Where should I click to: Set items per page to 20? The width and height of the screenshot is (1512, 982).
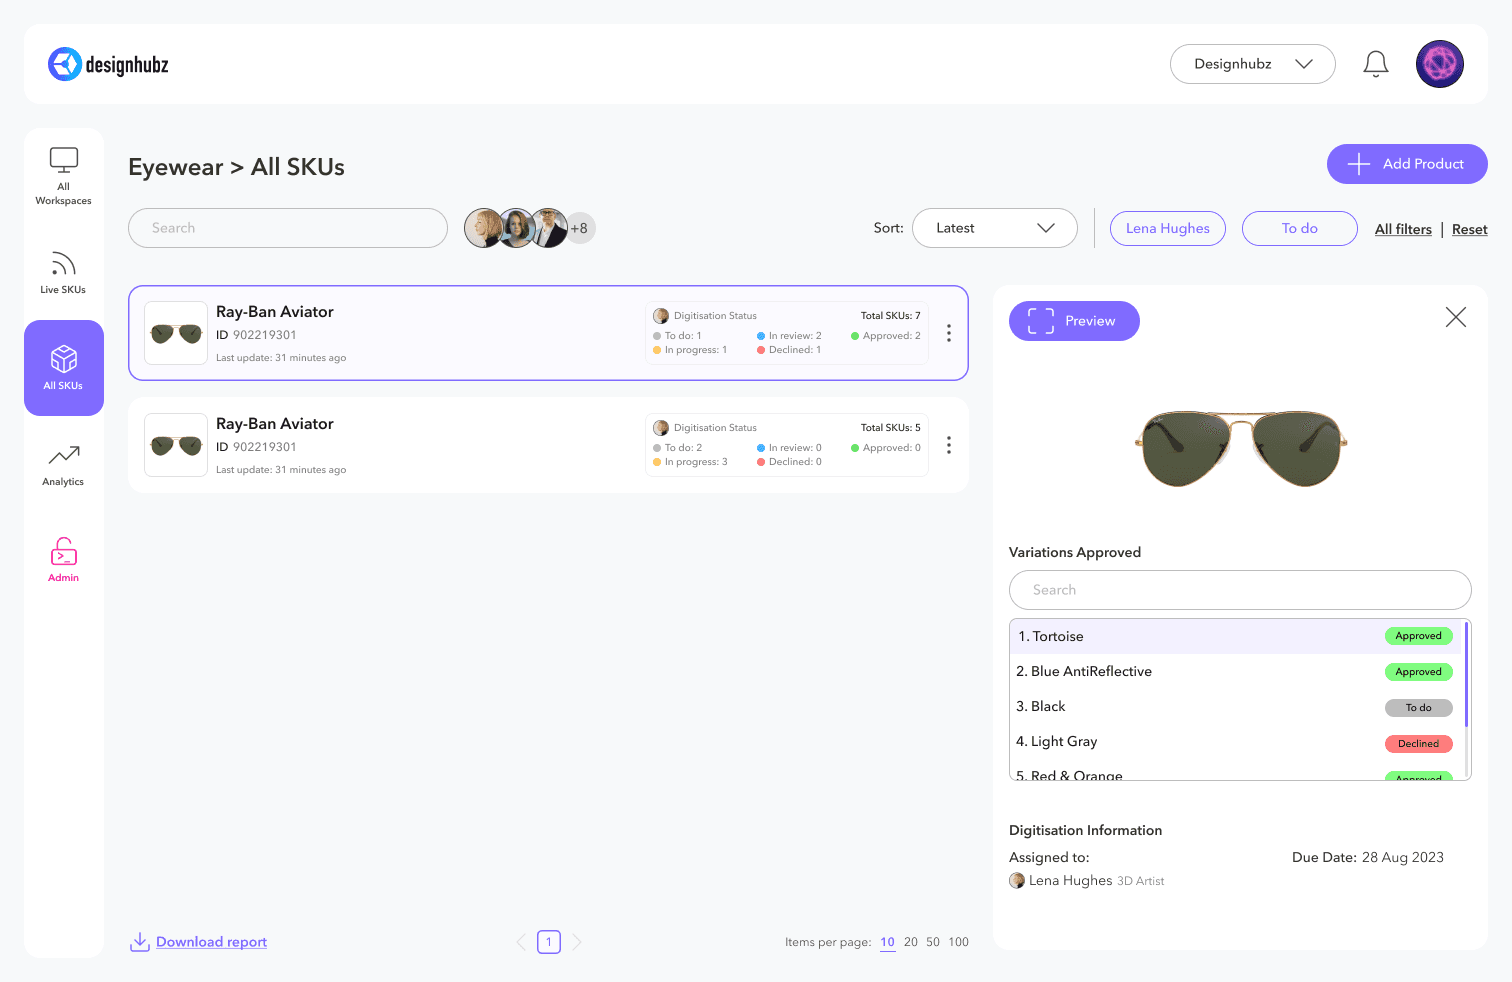911,942
